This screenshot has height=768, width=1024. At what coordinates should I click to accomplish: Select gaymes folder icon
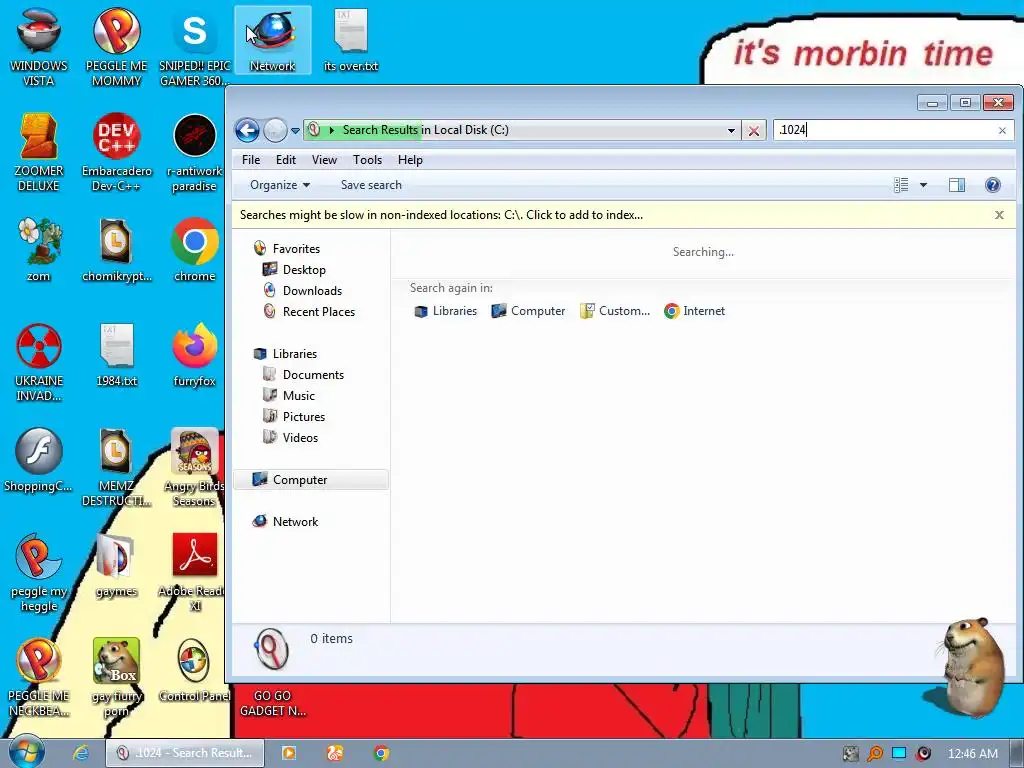(116, 566)
